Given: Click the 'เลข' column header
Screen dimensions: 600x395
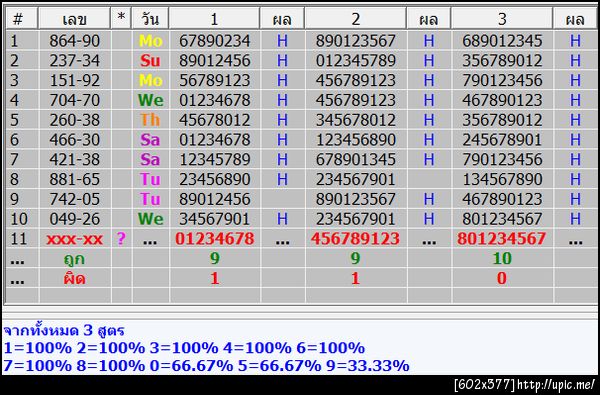Looking at the screenshot, I should click(75, 18).
